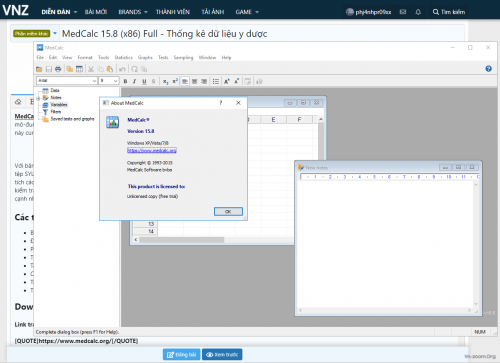This screenshot has height=363, width=500.
Task: Toggle superscript formatting button
Action: coord(175,81)
